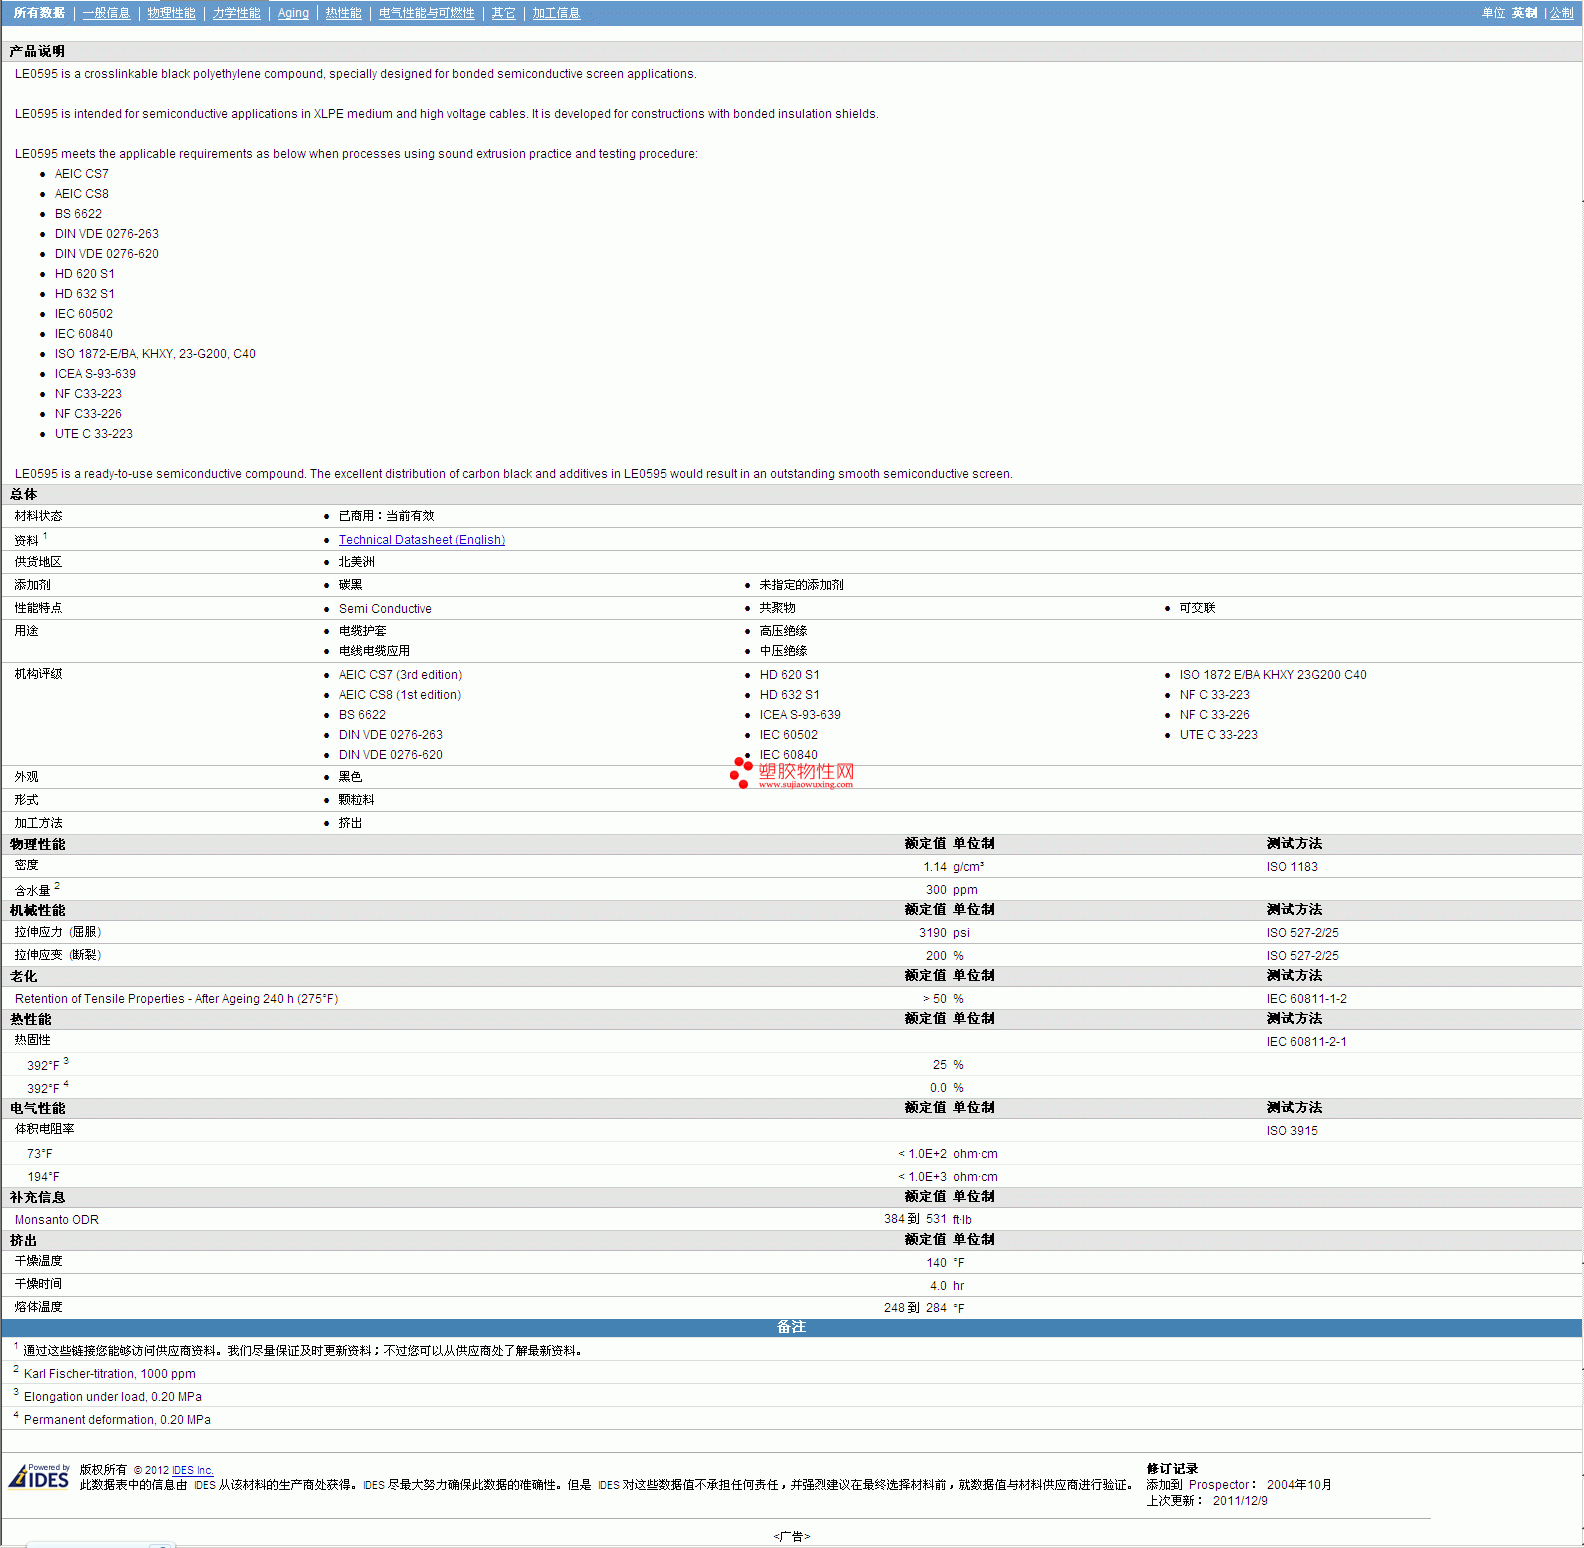Image resolution: width=1584 pixels, height=1548 pixels.
Task: Click the Prospector link in revision record
Action: pos(1219,1485)
